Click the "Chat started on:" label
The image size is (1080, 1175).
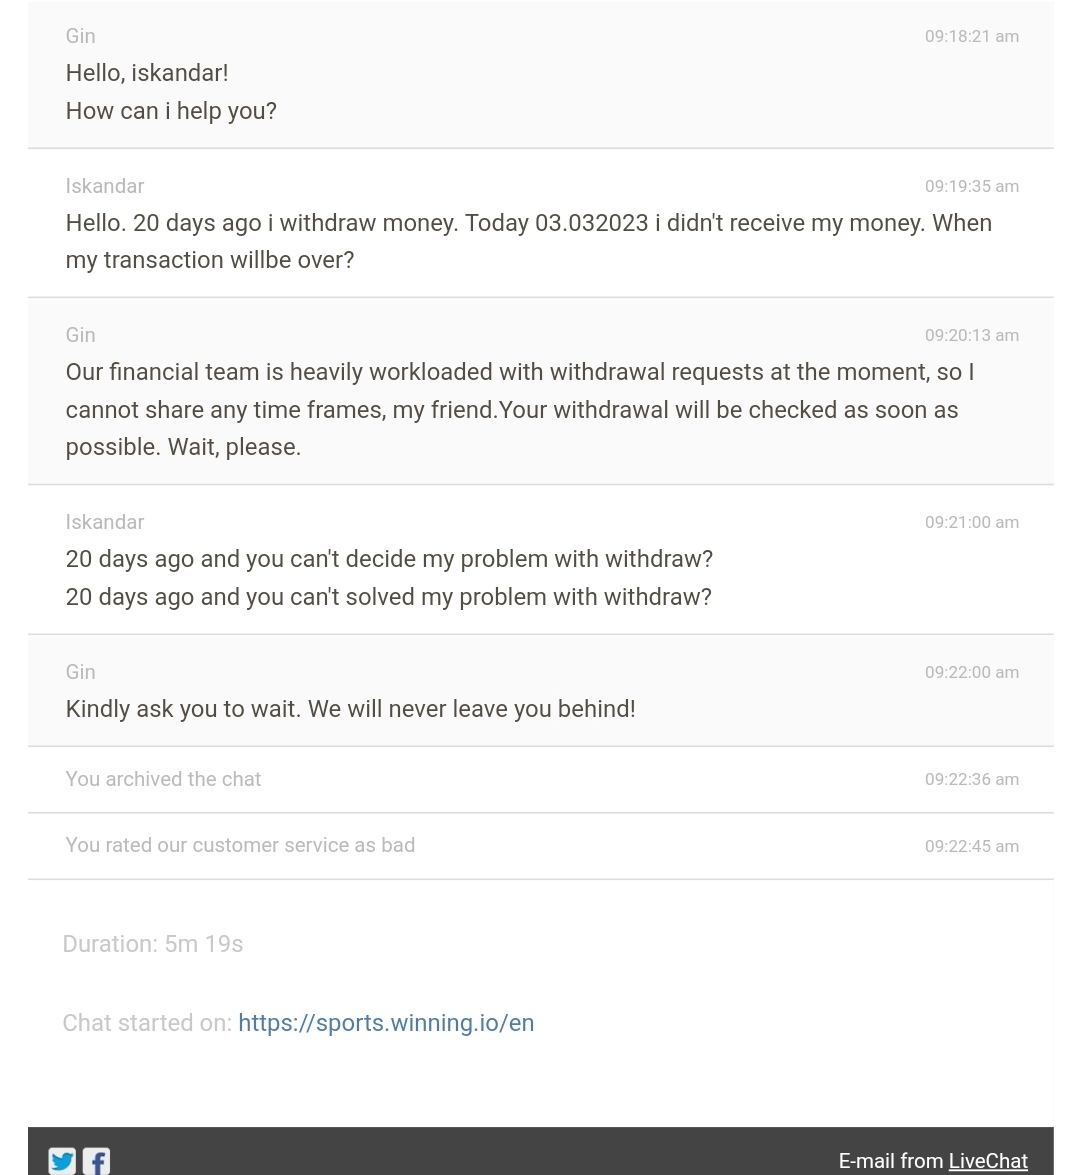point(146,1022)
